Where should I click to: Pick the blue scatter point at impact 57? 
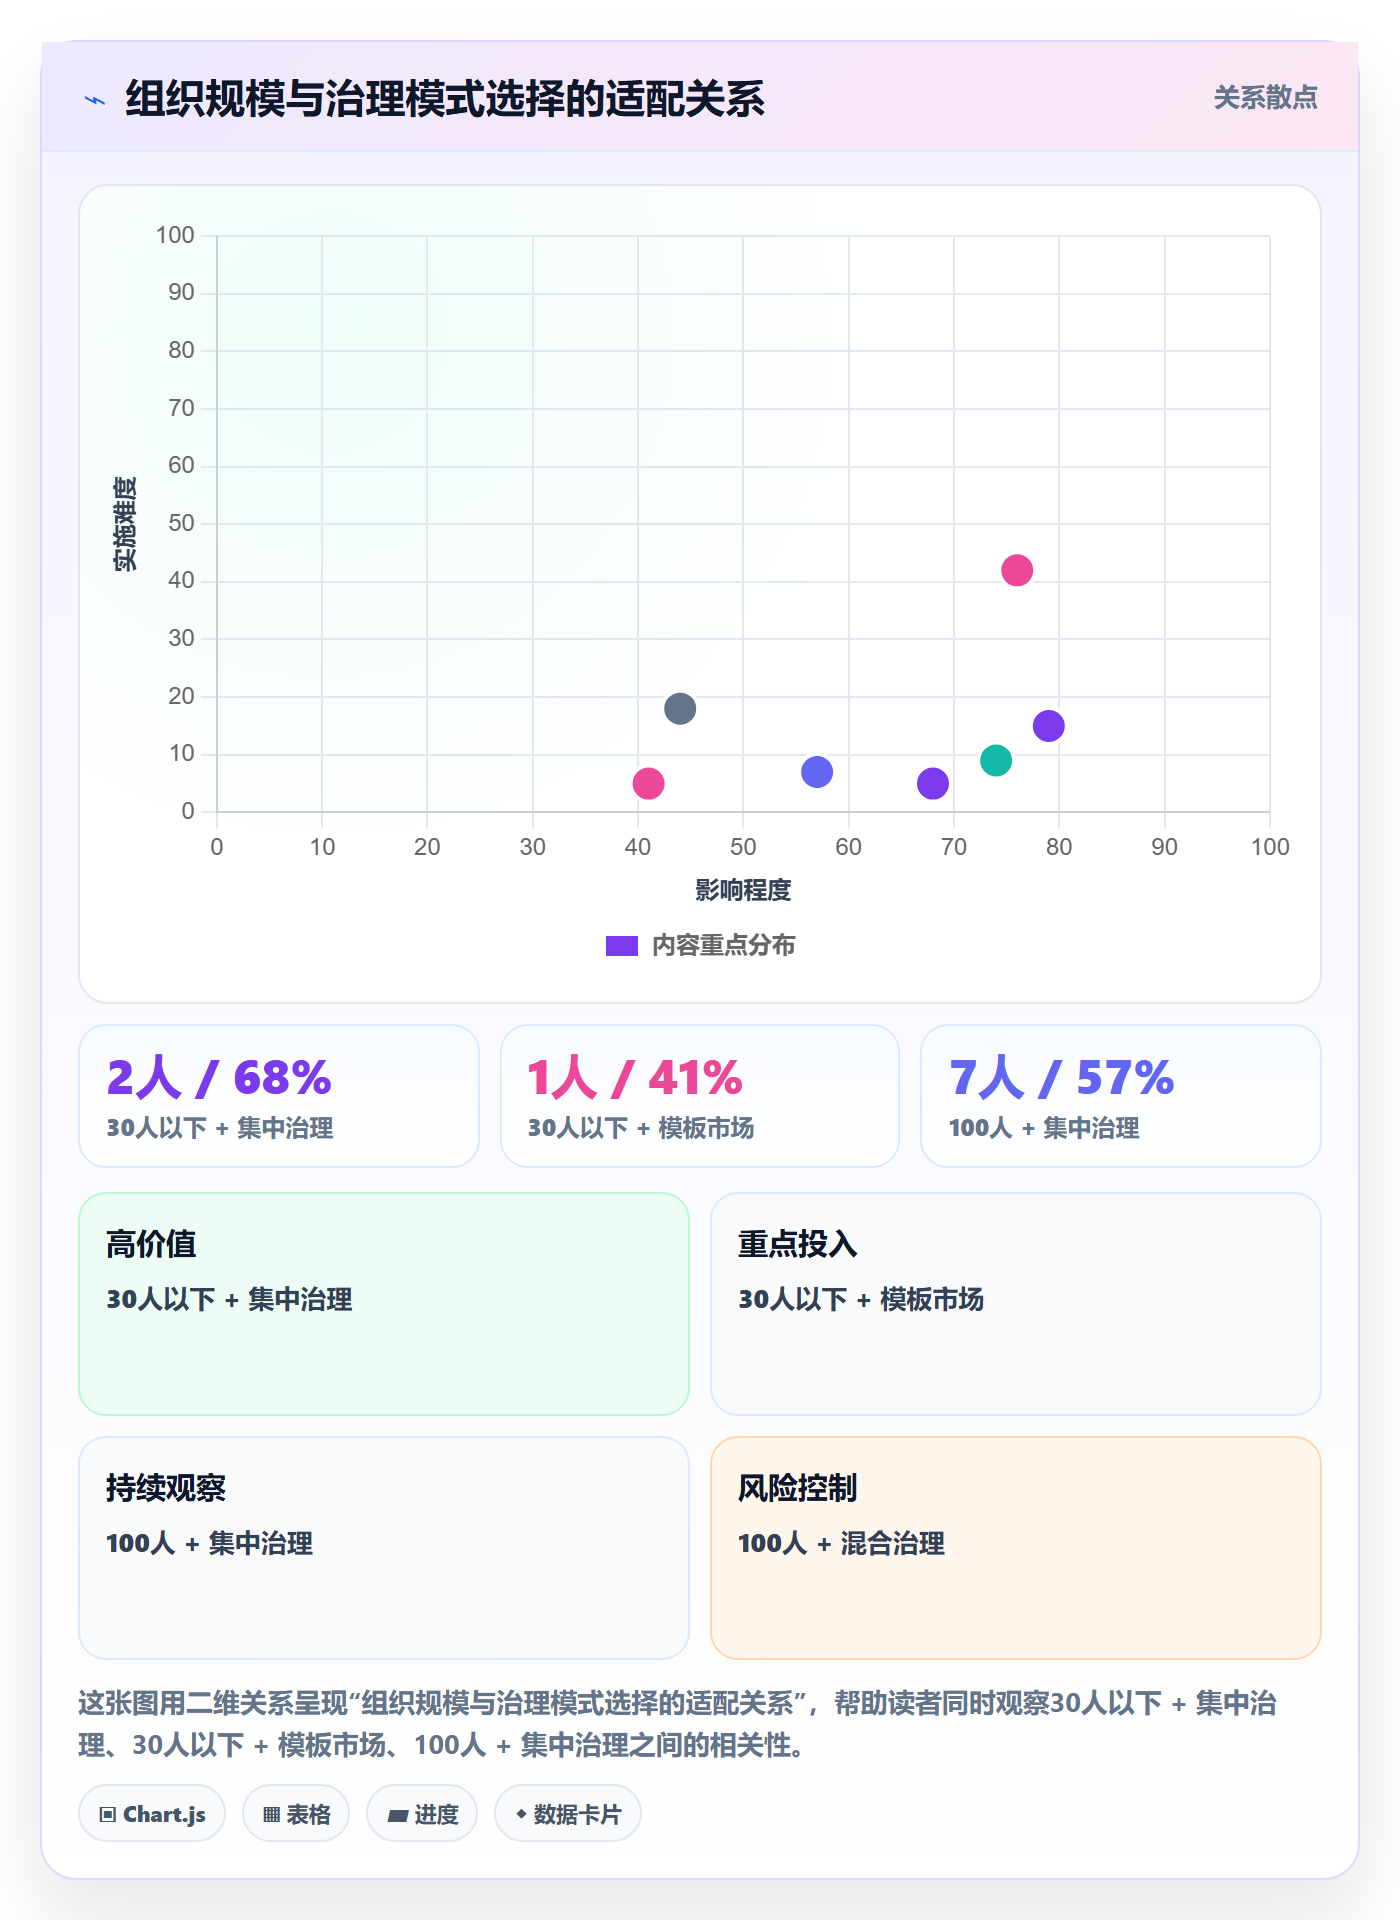pyautogui.click(x=817, y=772)
